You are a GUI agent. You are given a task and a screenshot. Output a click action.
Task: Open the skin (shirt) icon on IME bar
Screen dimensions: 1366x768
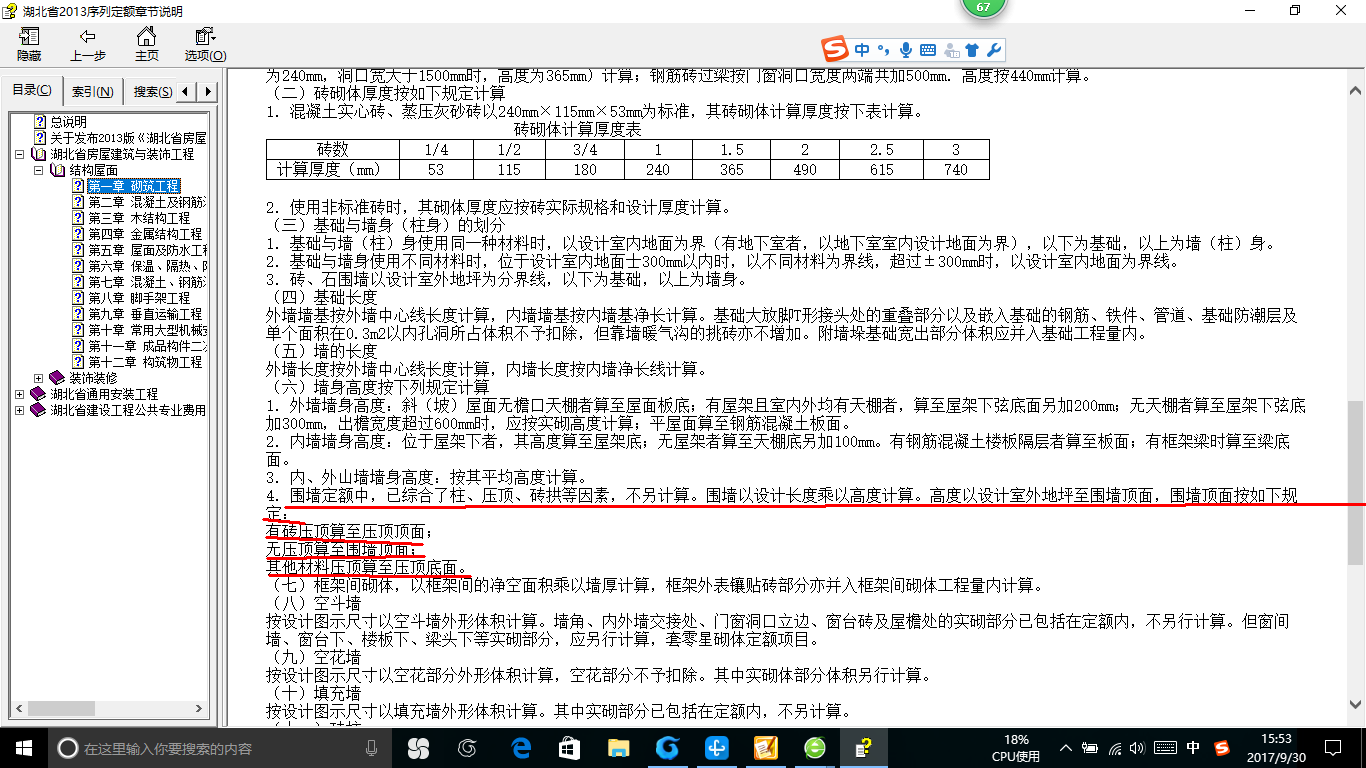(x=973, y=49)
